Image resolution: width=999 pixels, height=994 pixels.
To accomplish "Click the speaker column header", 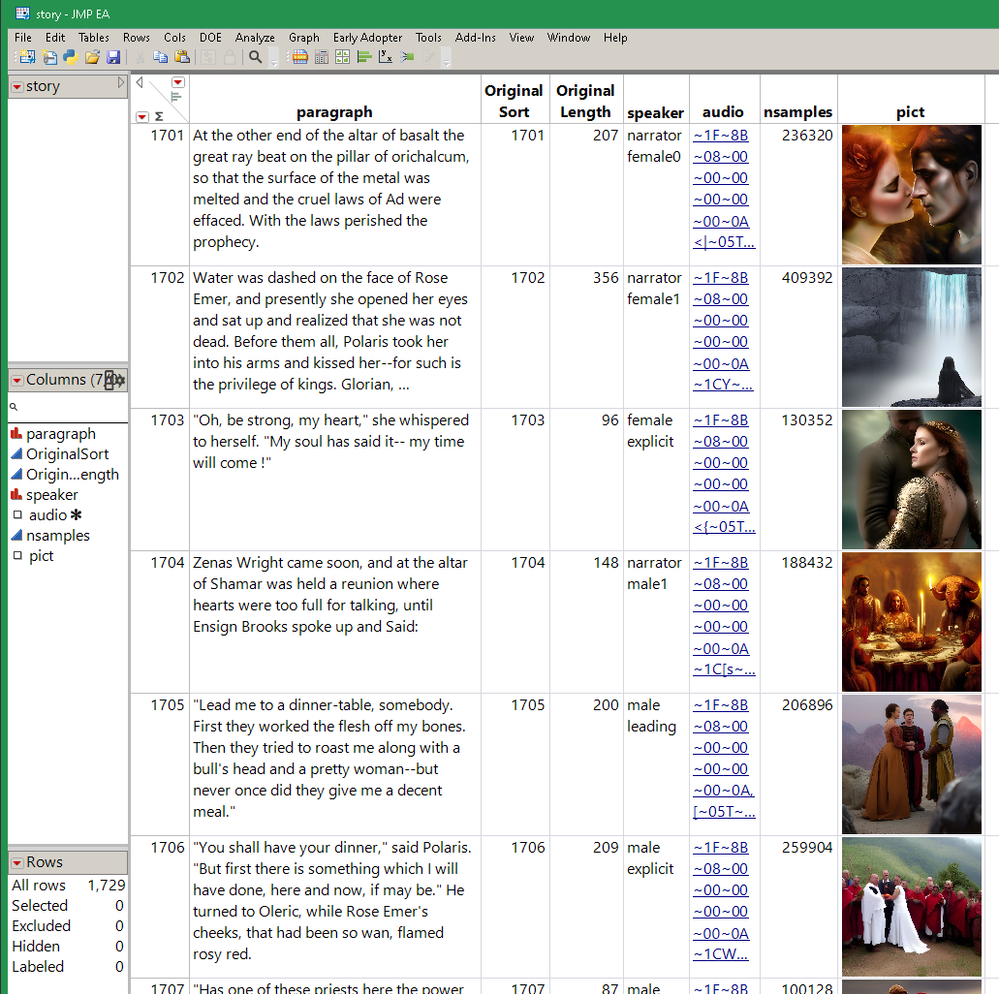I will [655, 112].
